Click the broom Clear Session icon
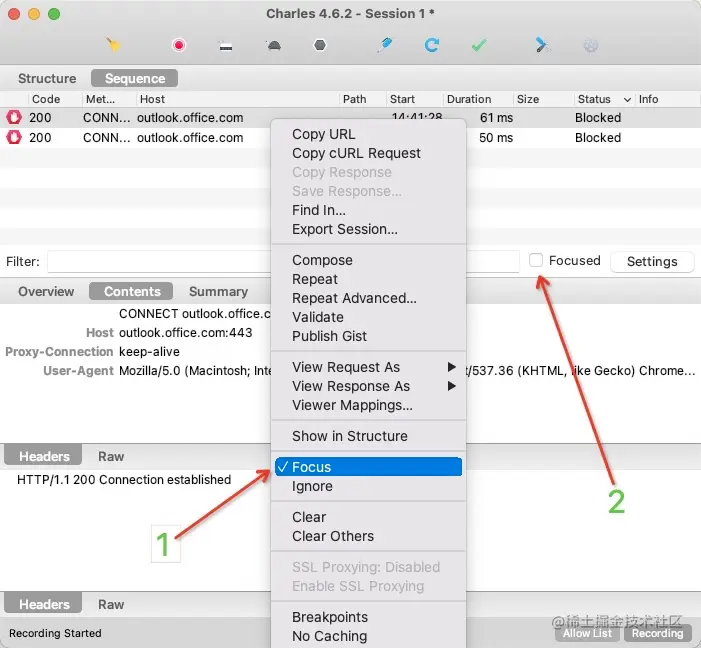The height and width of the screenshot is (648, 701). (114, 45)
